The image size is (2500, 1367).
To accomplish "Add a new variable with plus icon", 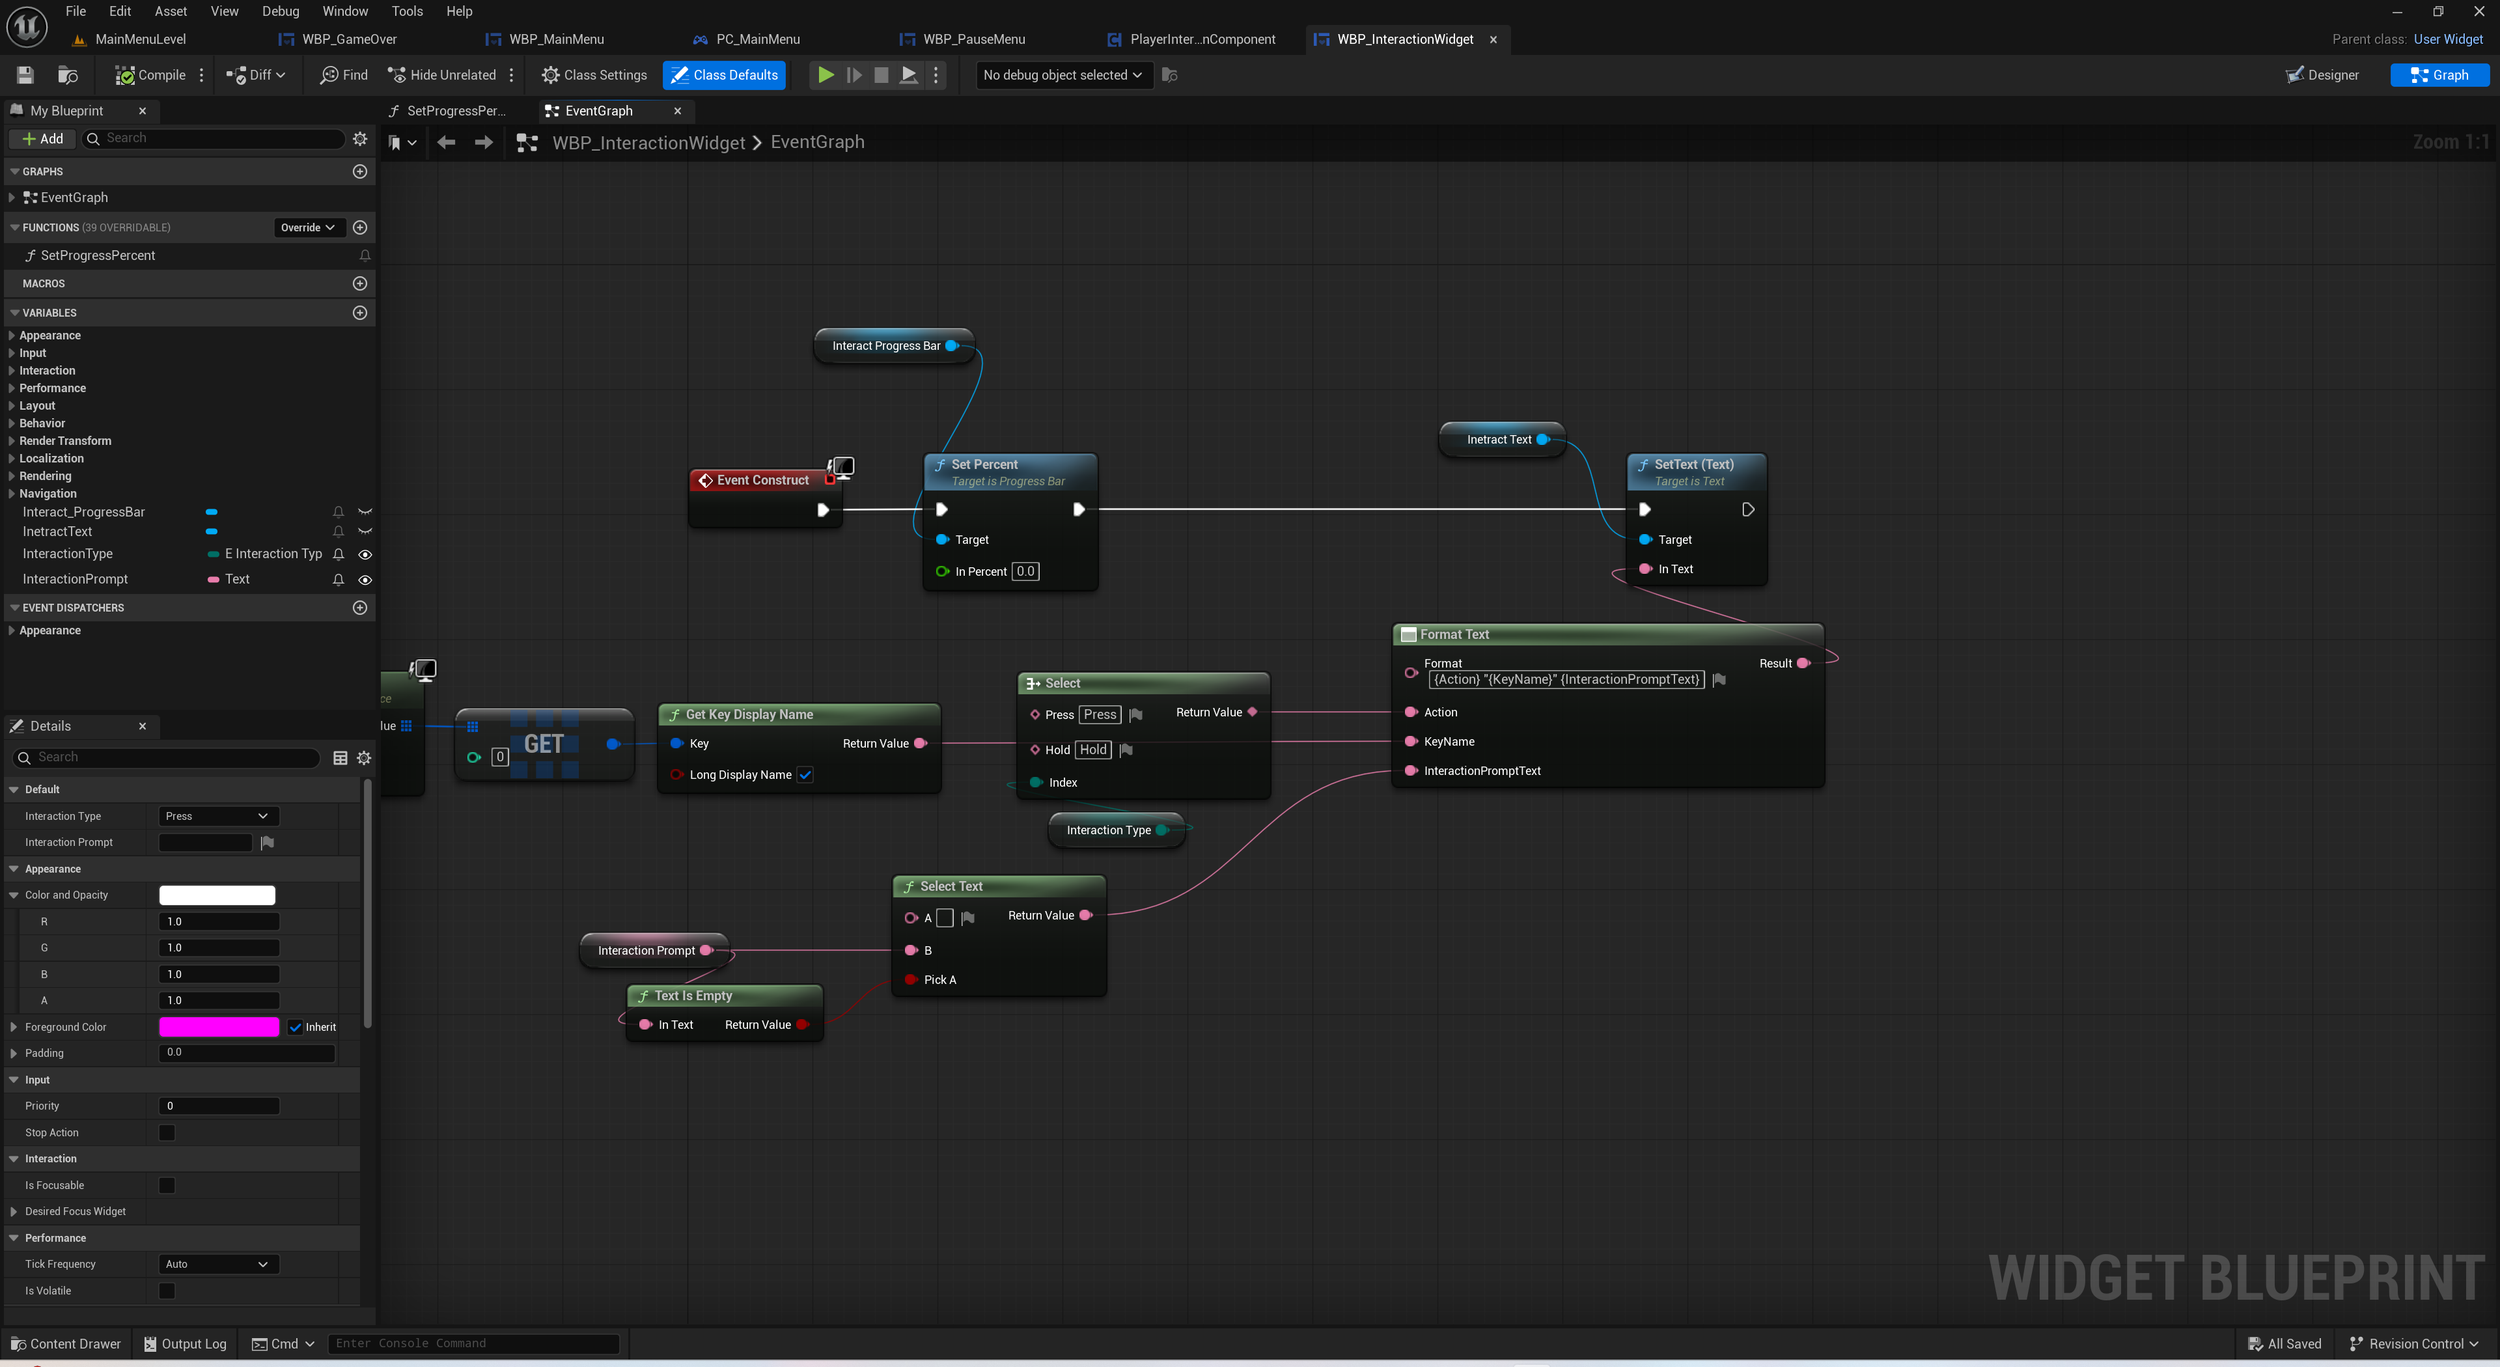I will coord(360,313).
